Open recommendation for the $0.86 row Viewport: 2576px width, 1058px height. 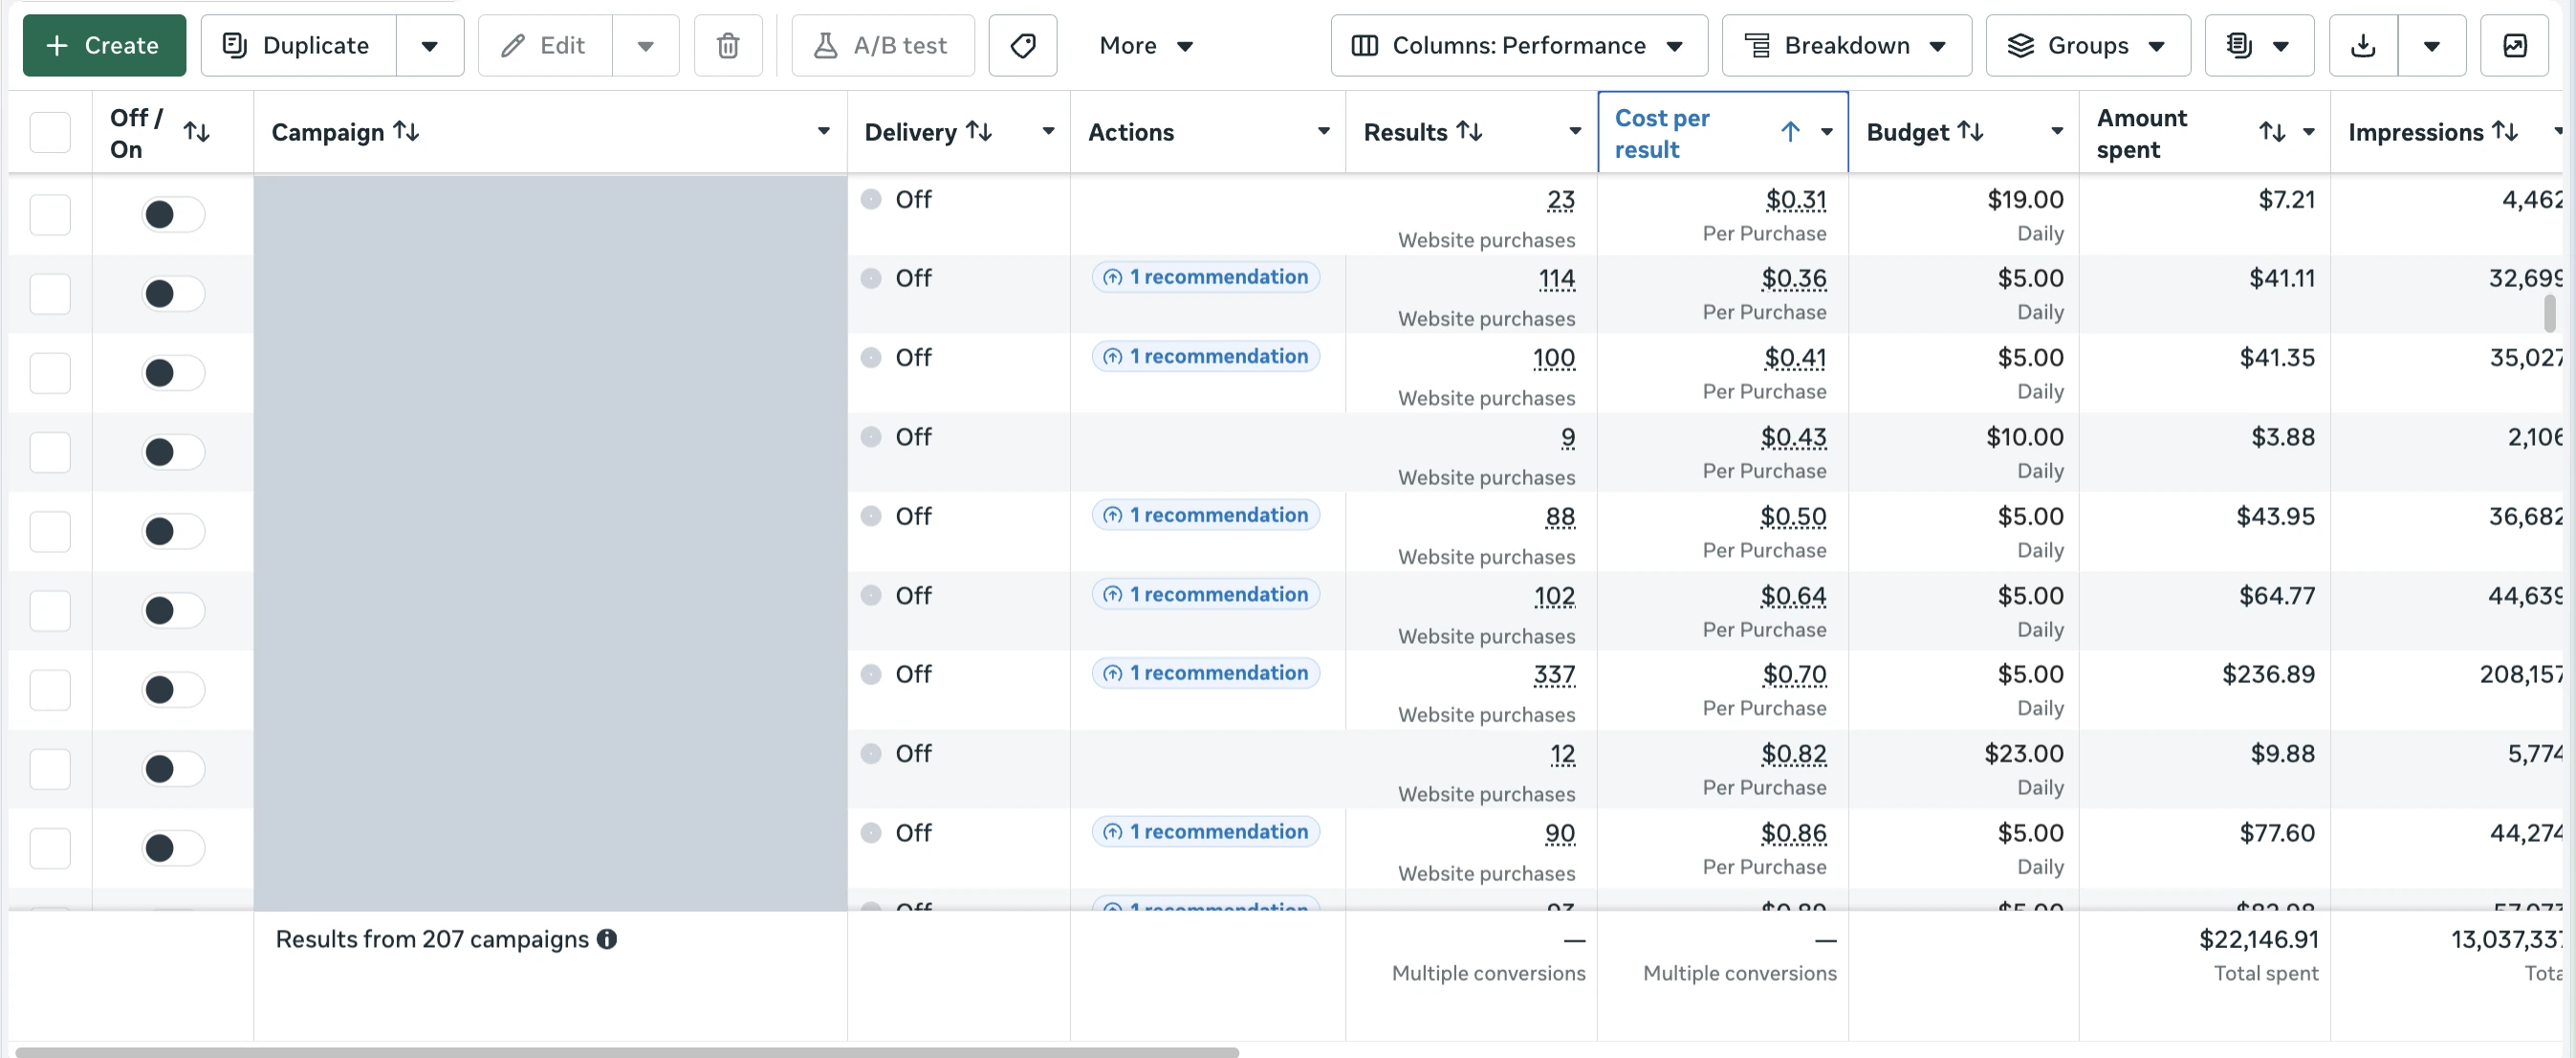point(1205,831)
